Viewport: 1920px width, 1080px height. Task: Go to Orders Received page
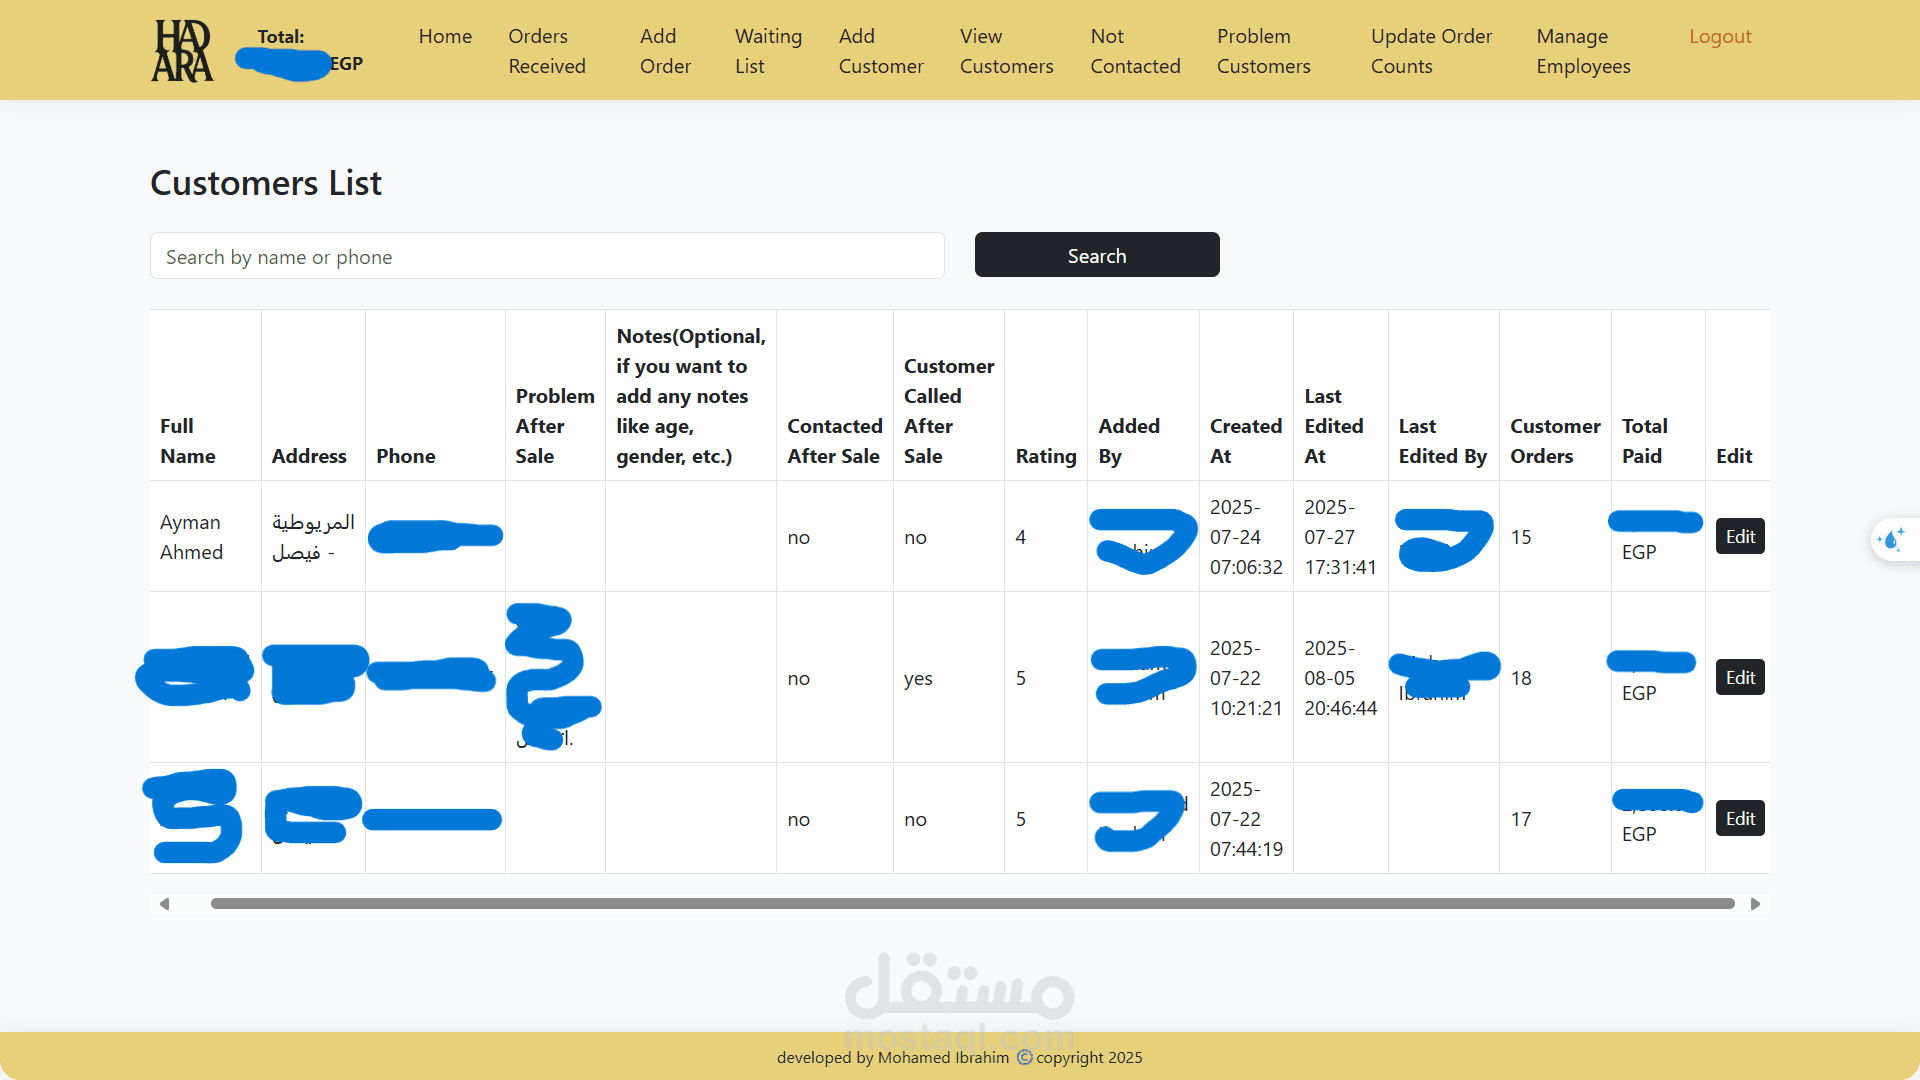[546, 51]
